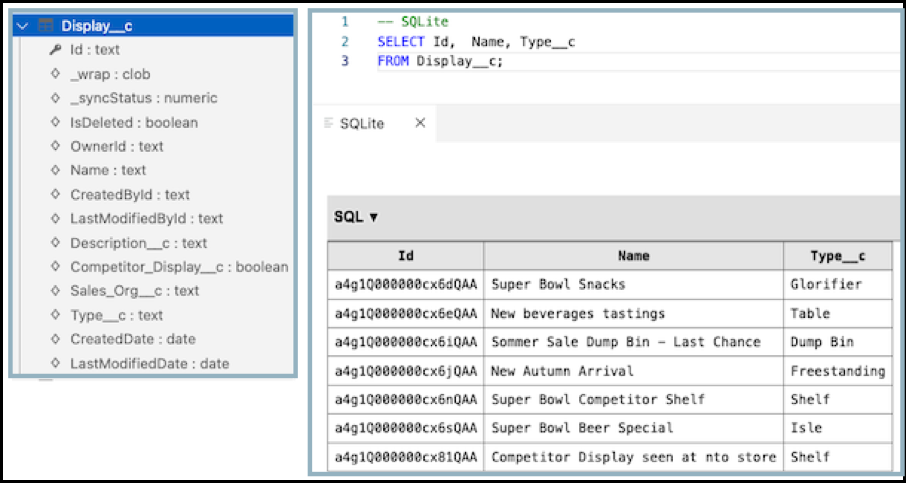Click the diamond icon beside Name
This screenshot has height=483, width=906.
(x=55, y=170)
